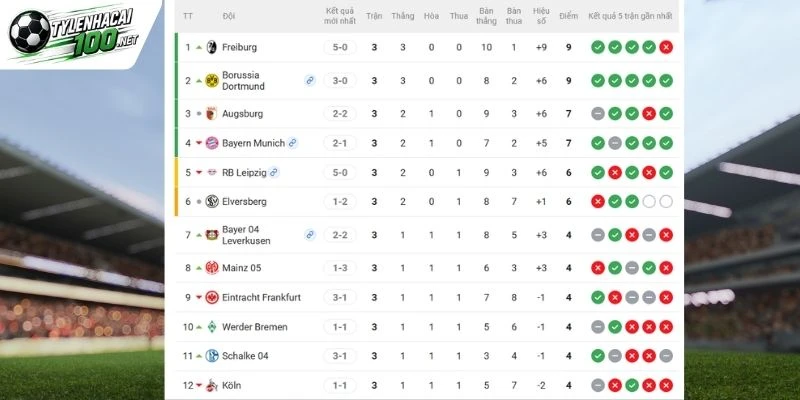Click the Tylenhacai100.net site logo

point(74,32)
